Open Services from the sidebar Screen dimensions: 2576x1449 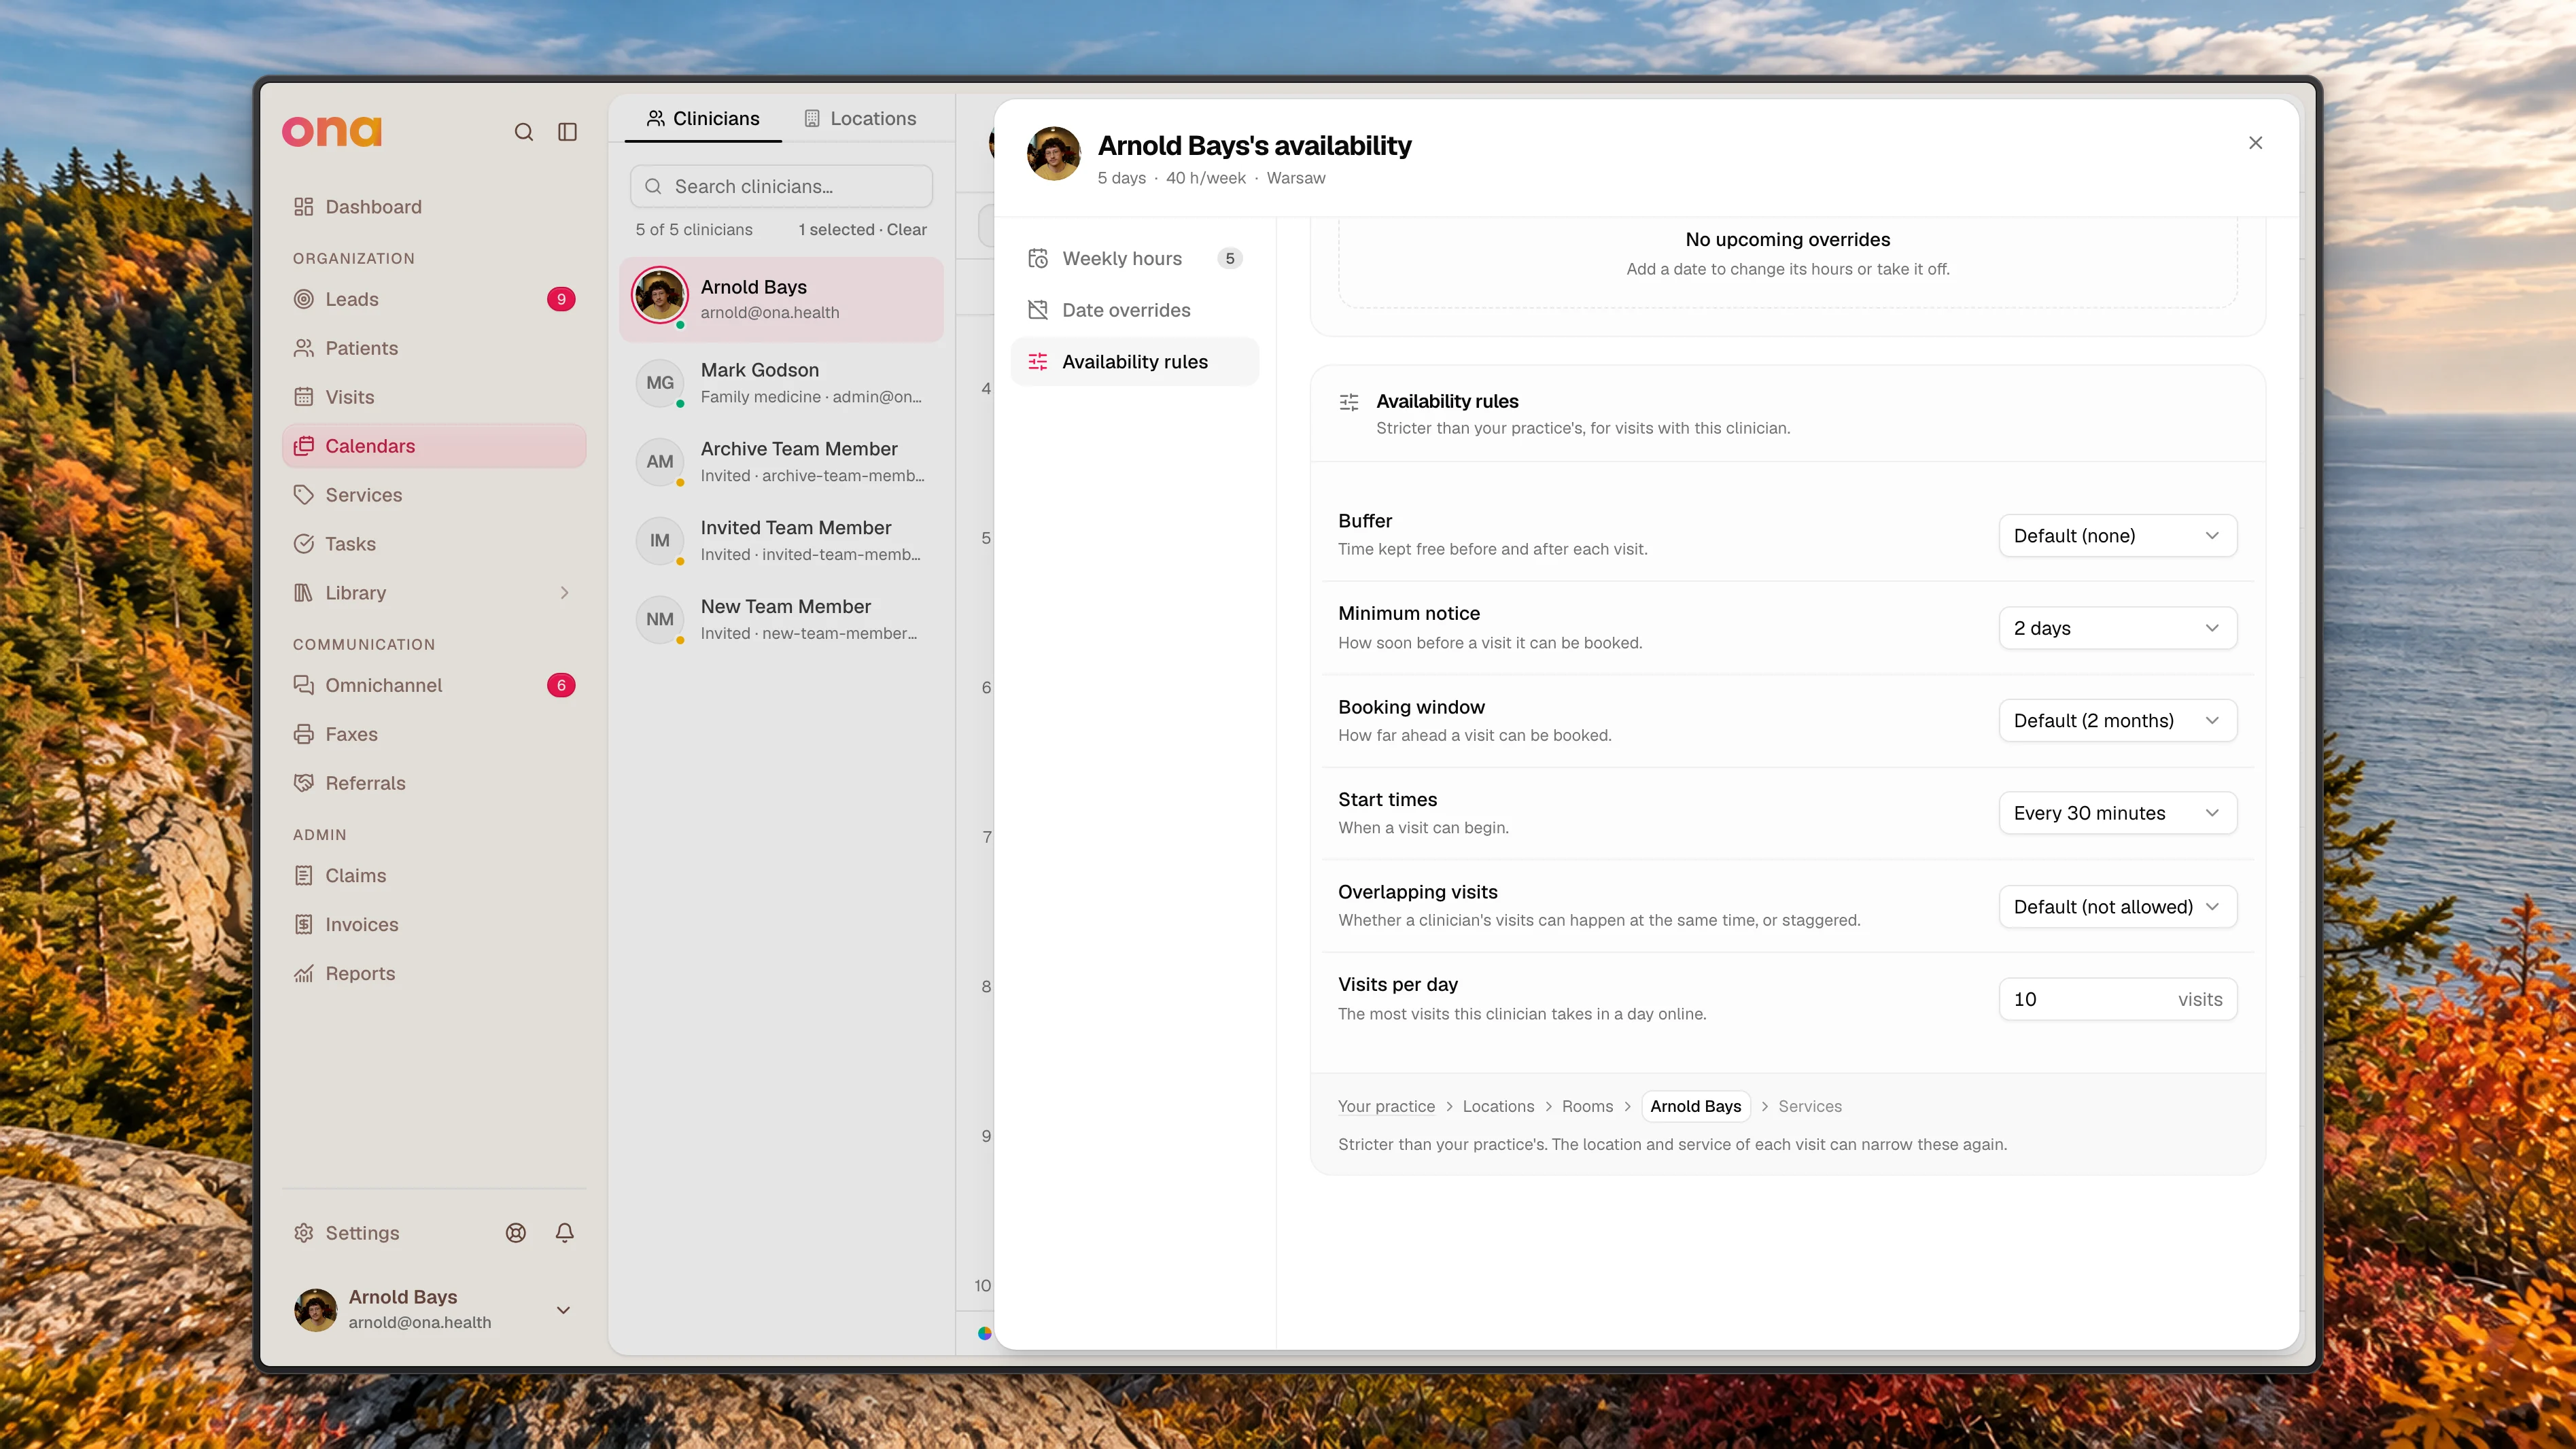point(434,495)
